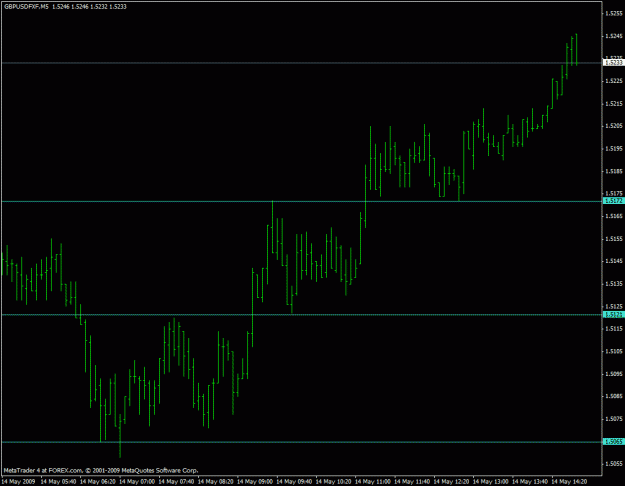Click the 1.5105 price scale label
This screenshot has width=625, height=486.
[x=614, y=352]
